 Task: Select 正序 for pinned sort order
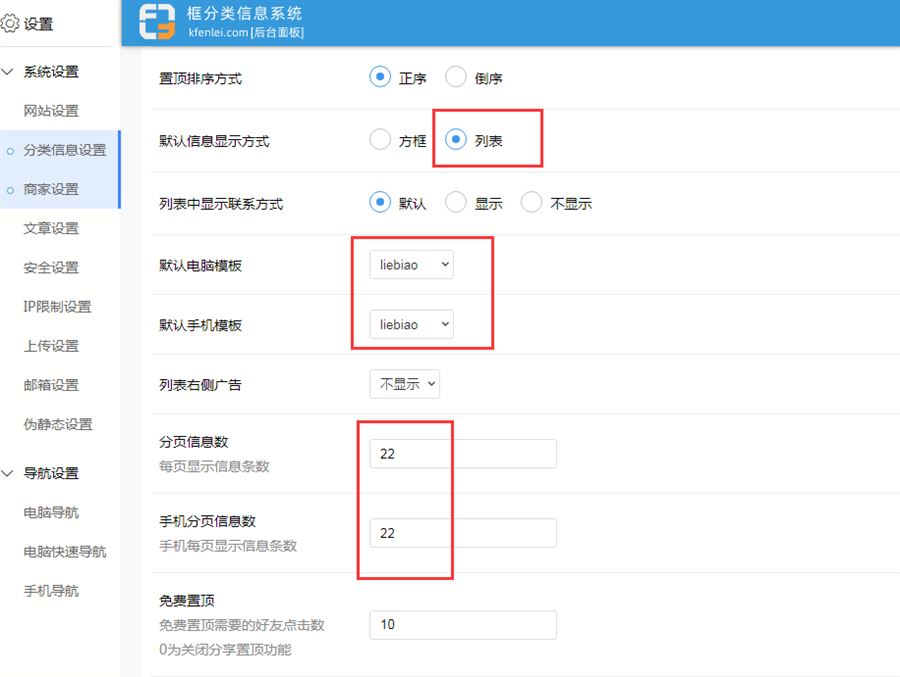pos(380,78)
